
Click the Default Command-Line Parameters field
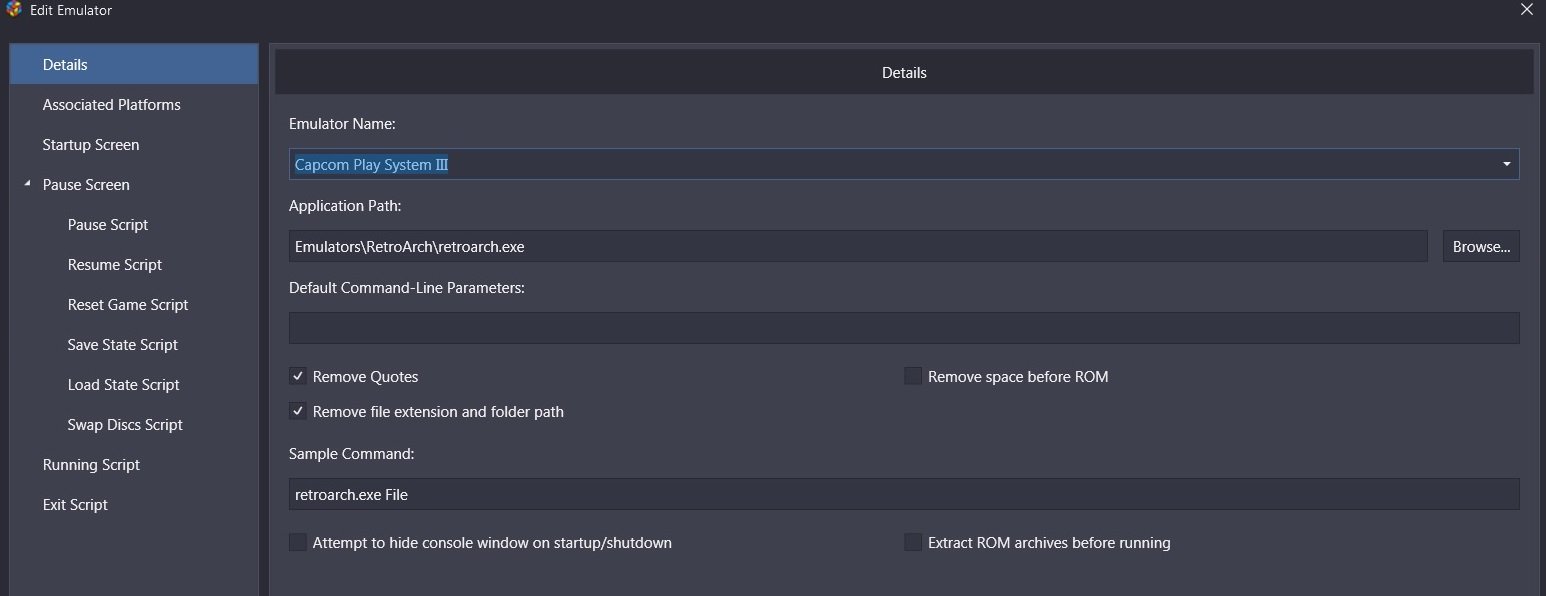[x=904, y=328]
